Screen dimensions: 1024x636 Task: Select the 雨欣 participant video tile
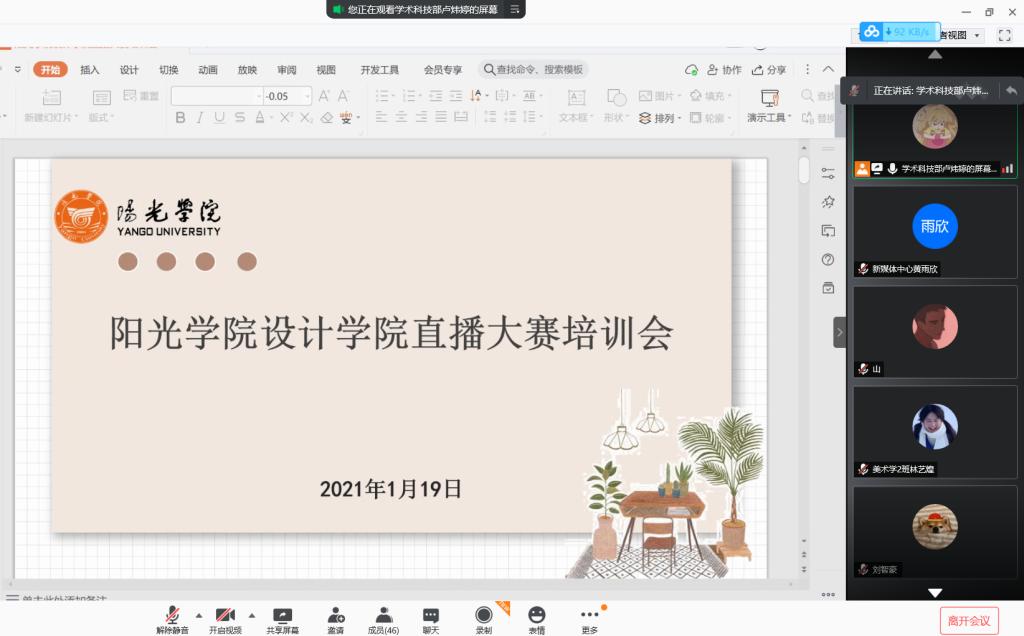pyautogui.click(x=935, y=232)
